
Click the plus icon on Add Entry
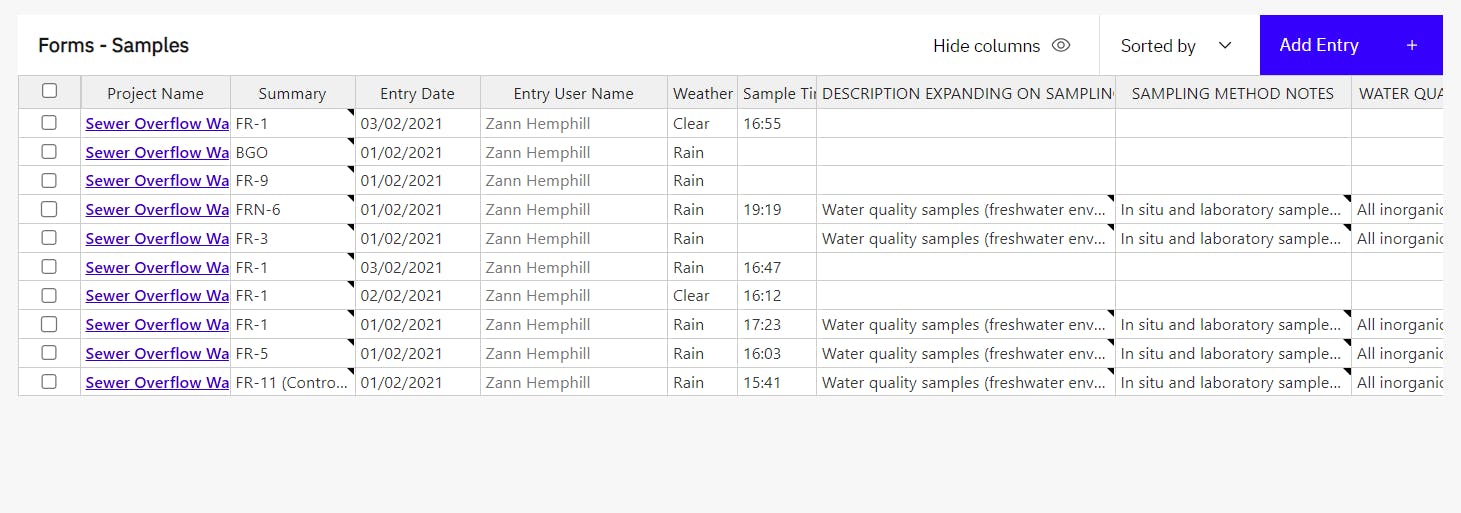click(x=1412, y=45)
